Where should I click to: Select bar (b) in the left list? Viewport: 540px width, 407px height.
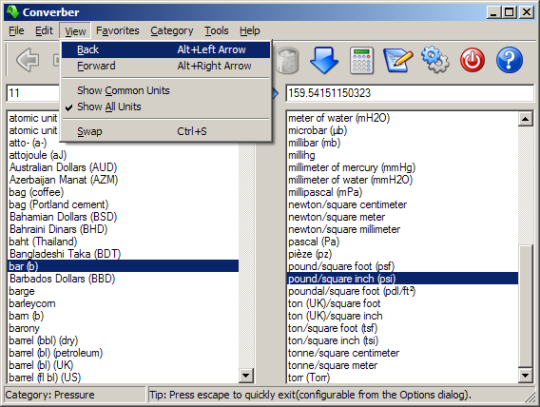[123, 266]
